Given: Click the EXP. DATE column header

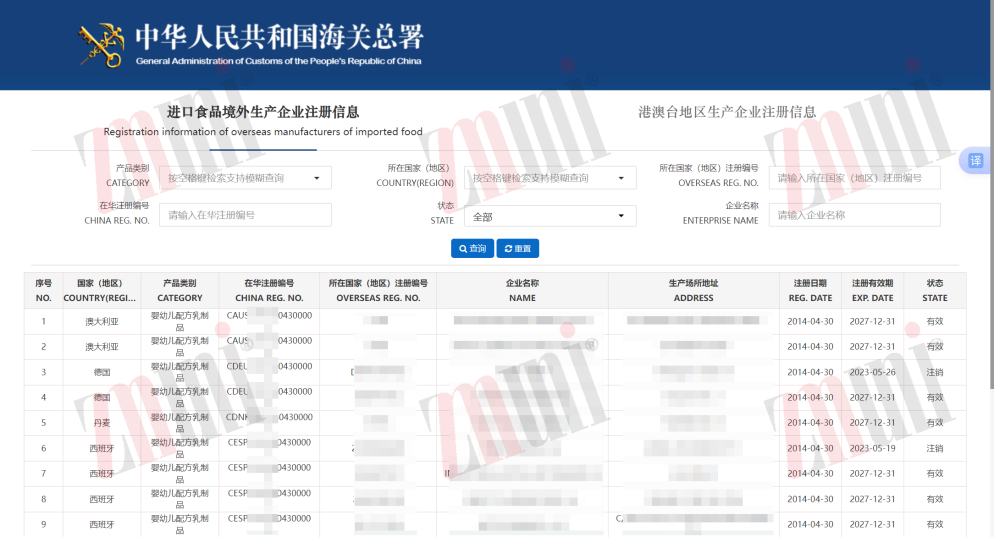Looking at the screenshot, I should [x=872, y=290].
